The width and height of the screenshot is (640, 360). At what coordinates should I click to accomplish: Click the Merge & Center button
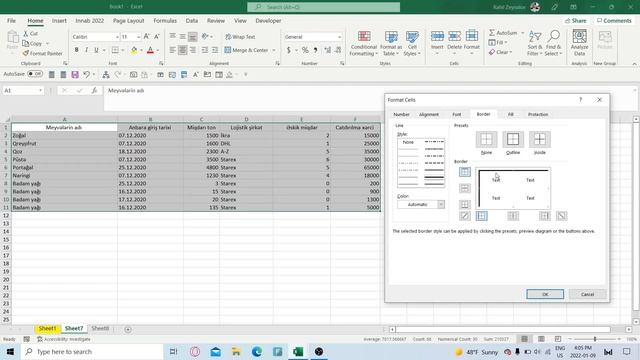[x=247, y=50]
